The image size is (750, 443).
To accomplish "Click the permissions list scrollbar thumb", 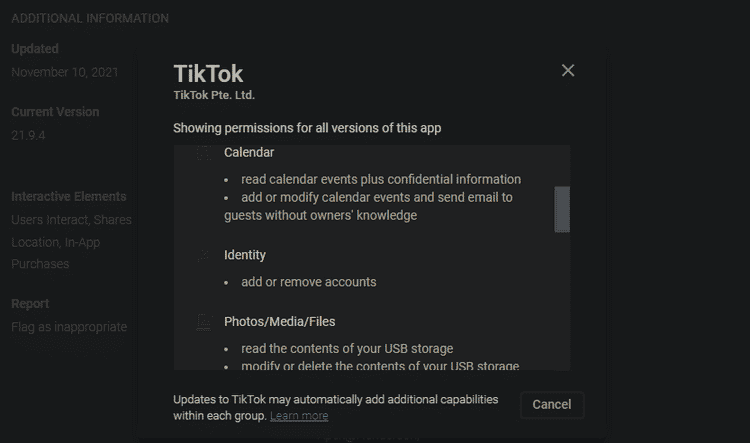I will 562,210.
